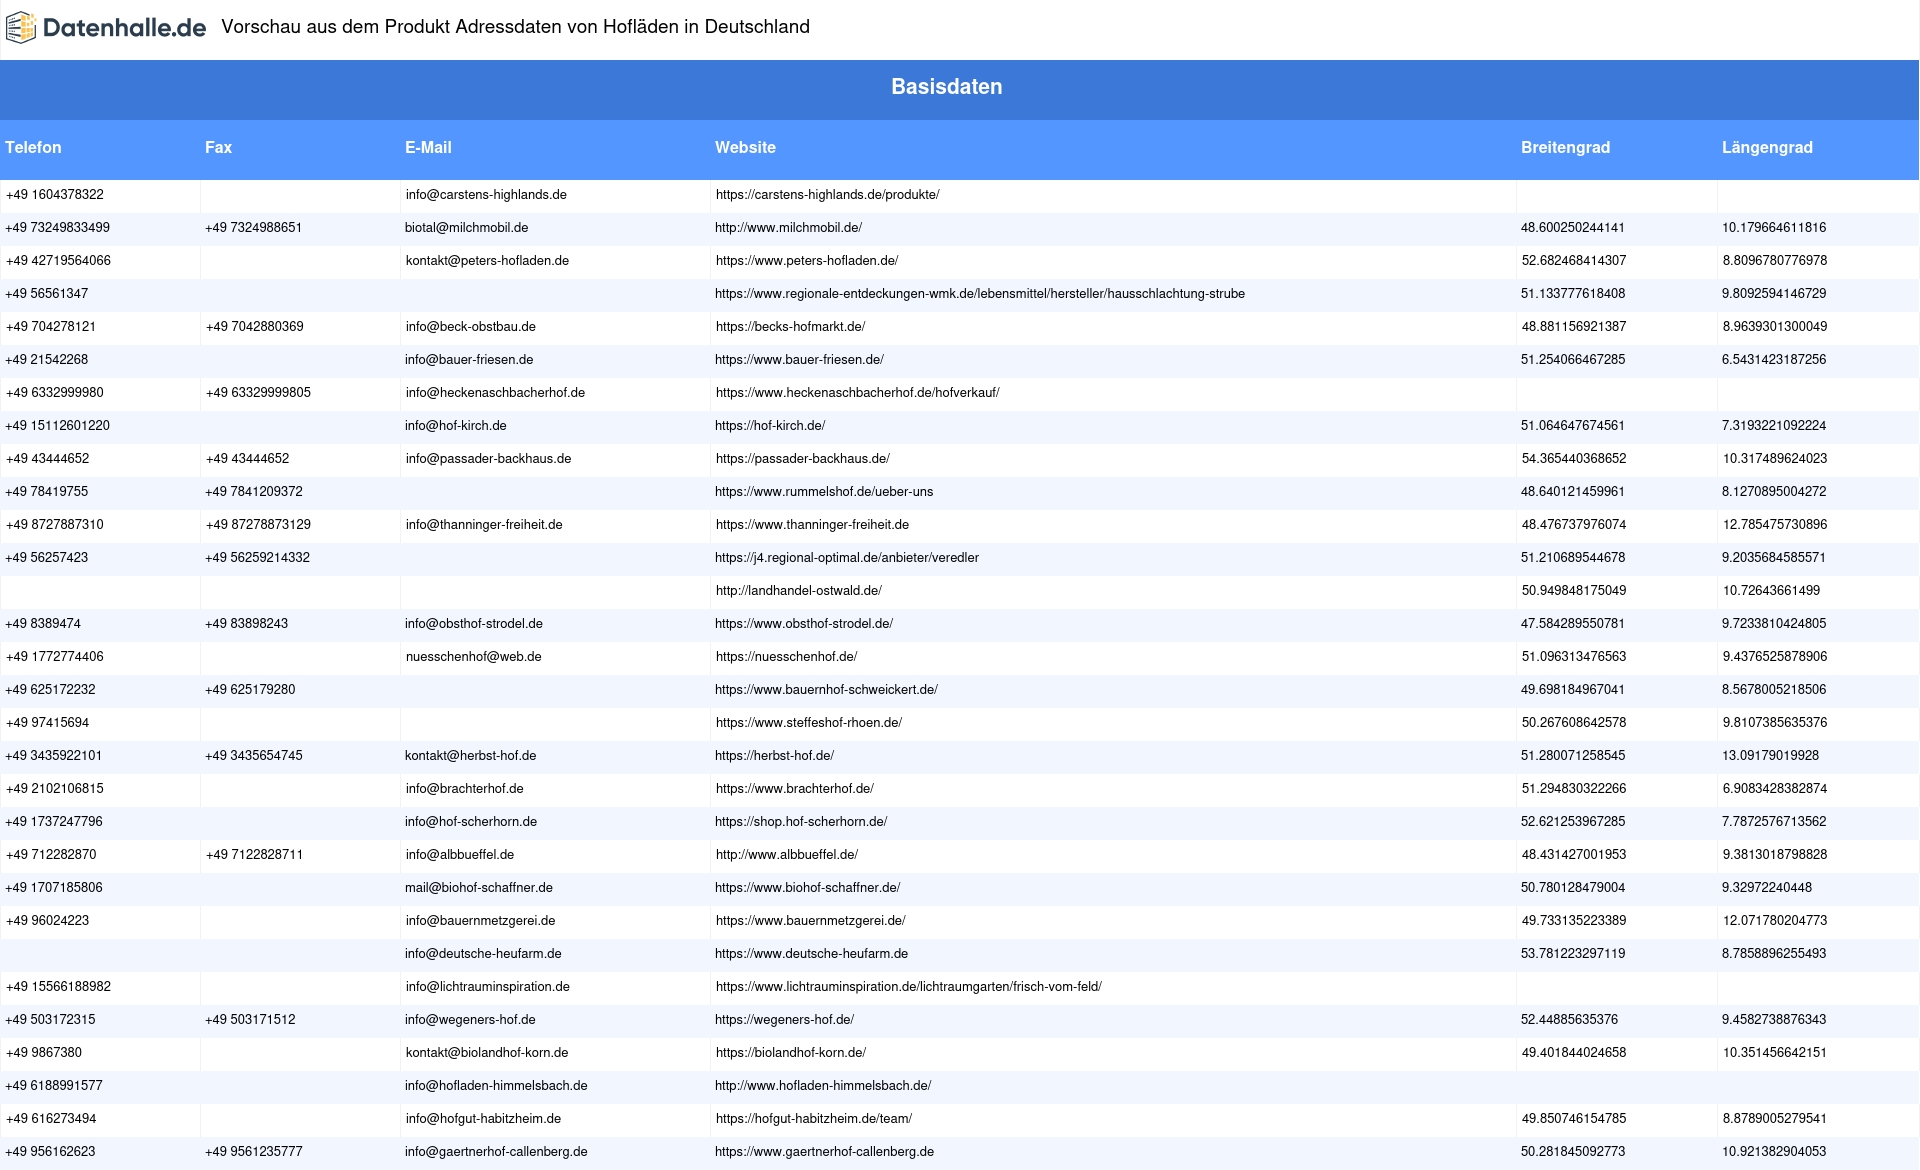The image size is (1920, 1170).
Task: Open website https://shop.hof-scherhorn.de/
Action: (x=801, y=822)
